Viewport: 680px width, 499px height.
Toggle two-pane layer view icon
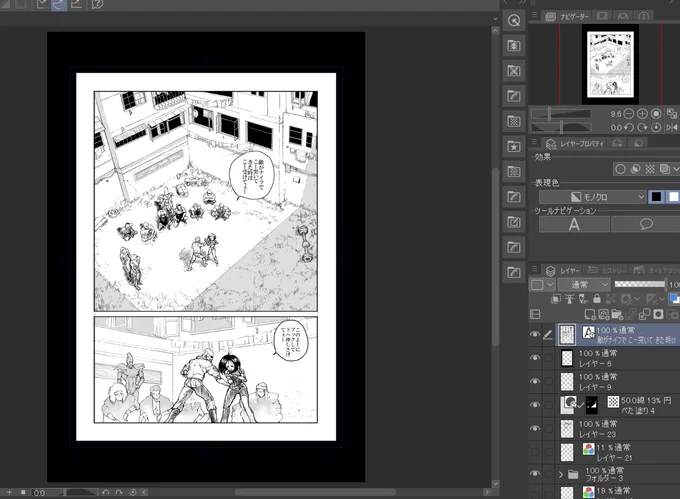[x=535, y=314]
